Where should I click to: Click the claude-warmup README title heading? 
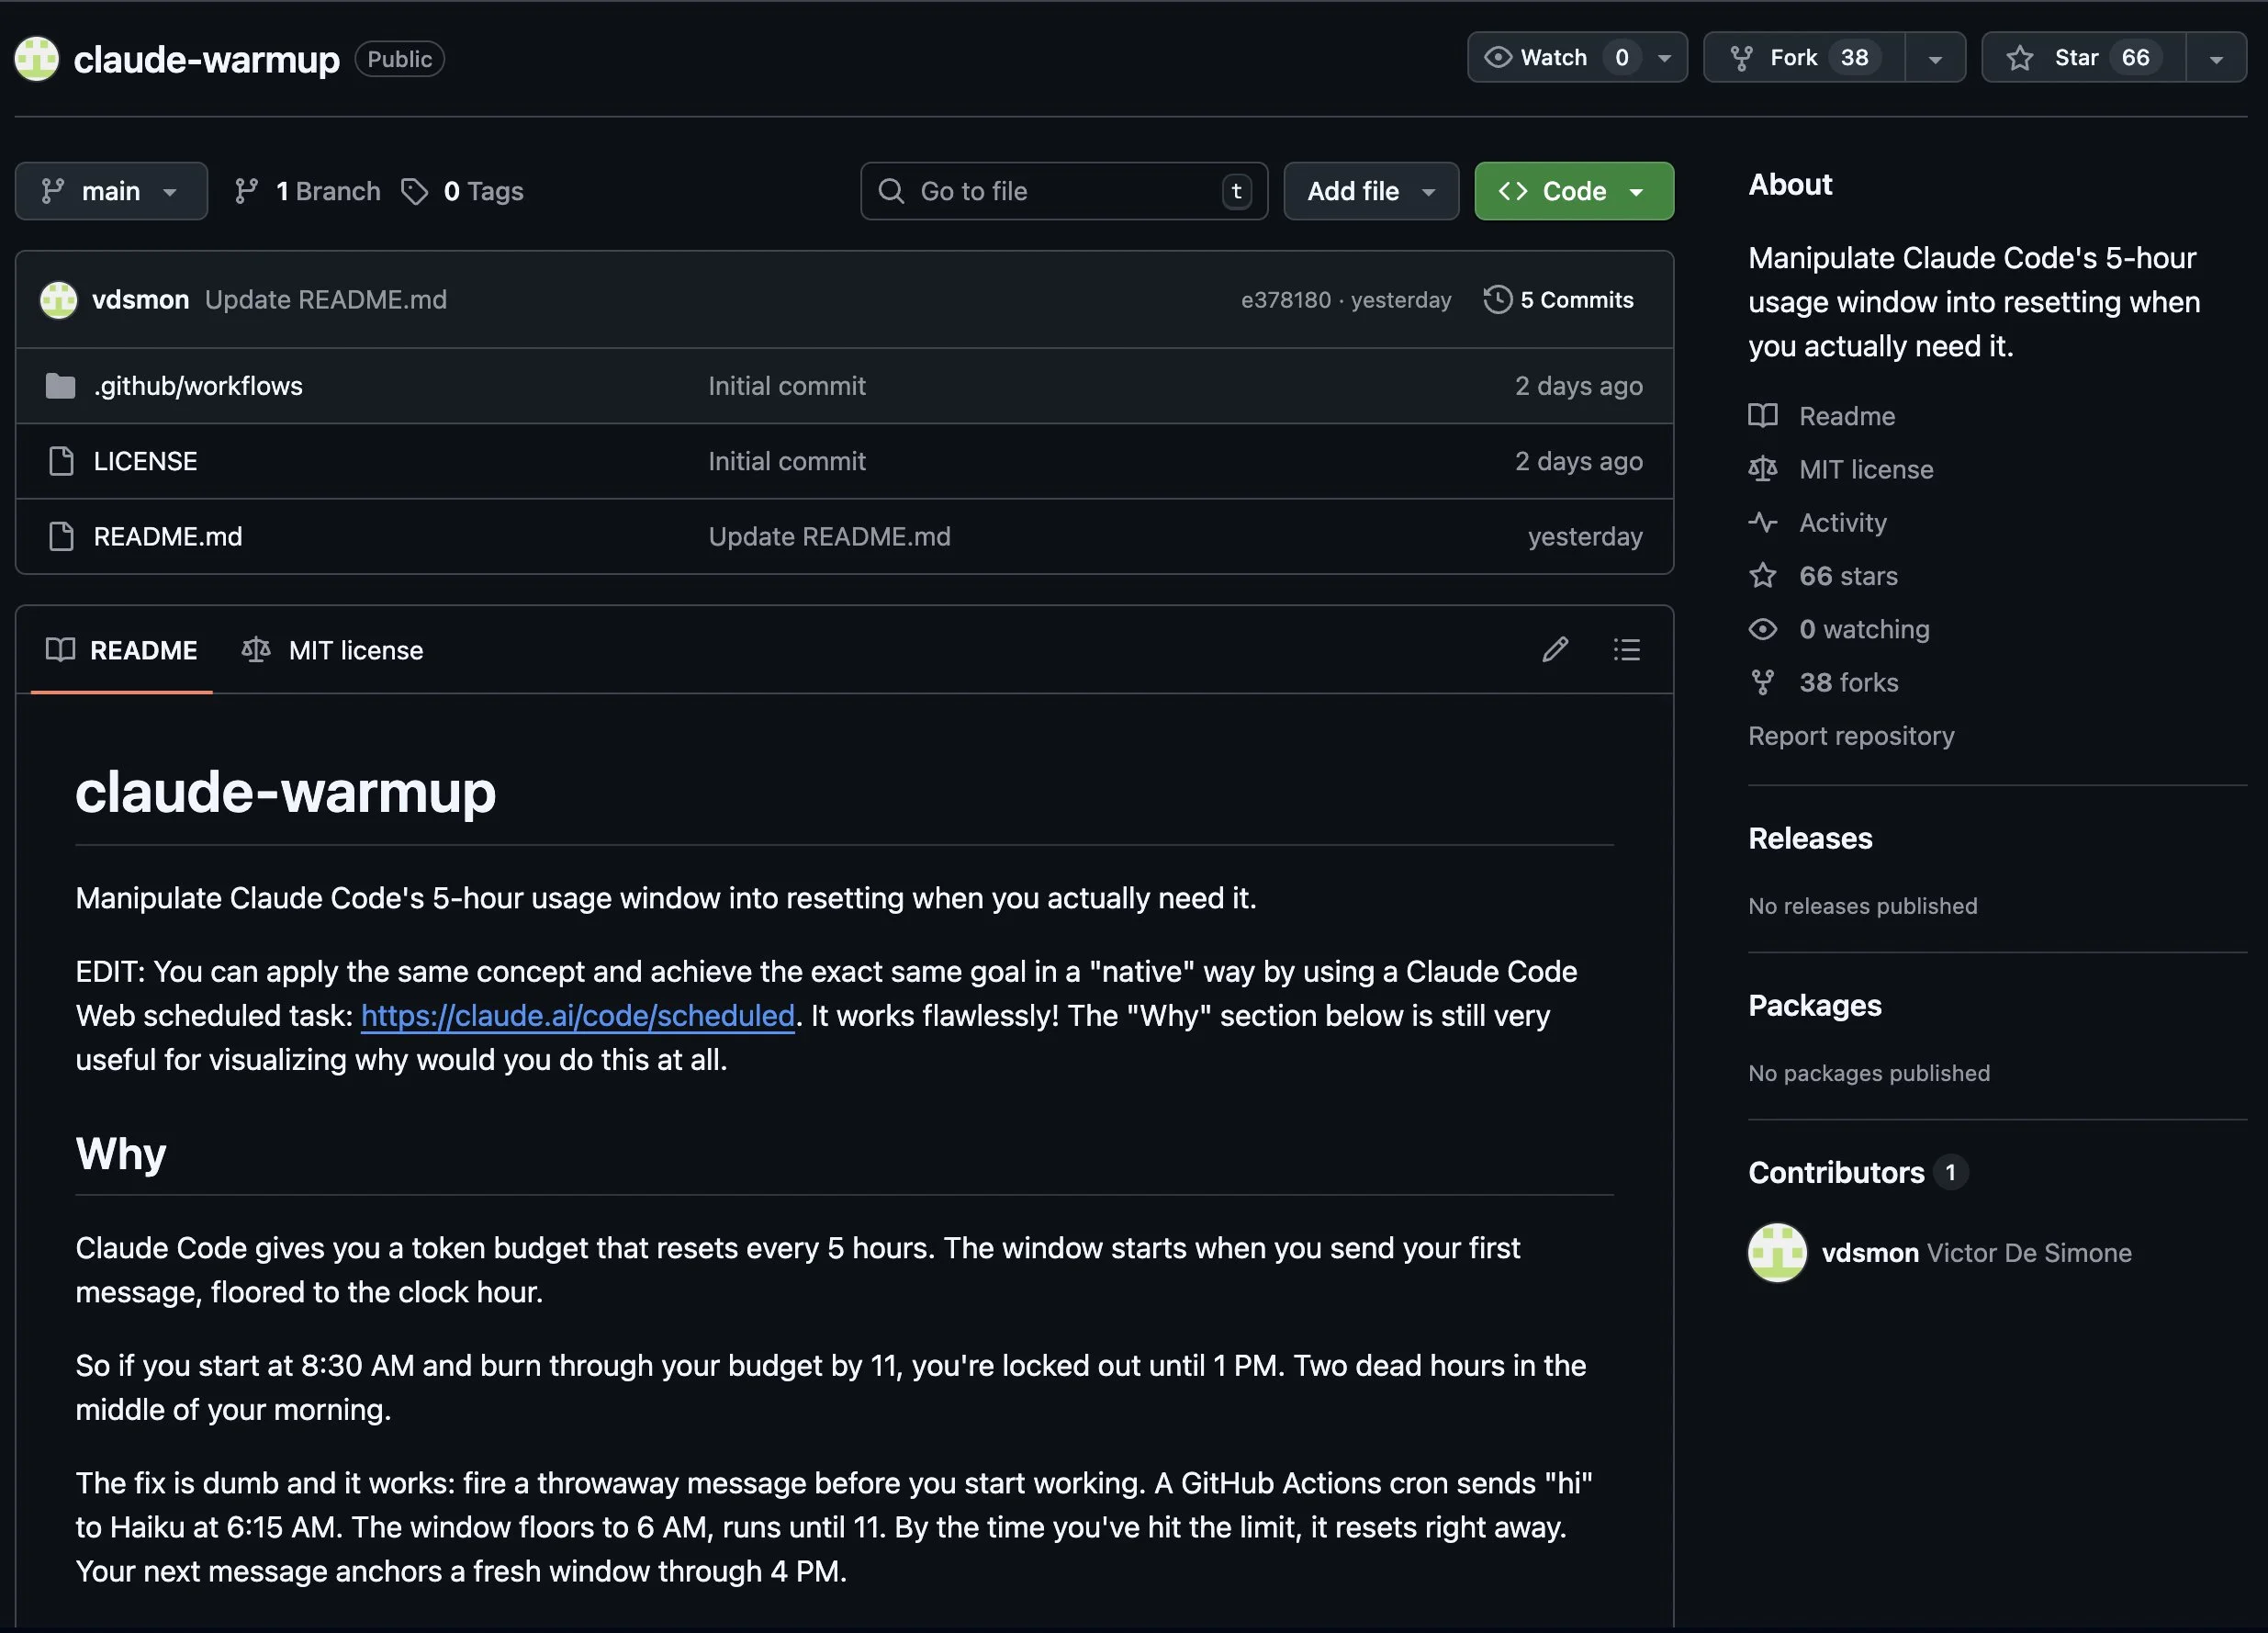point(286,792)
